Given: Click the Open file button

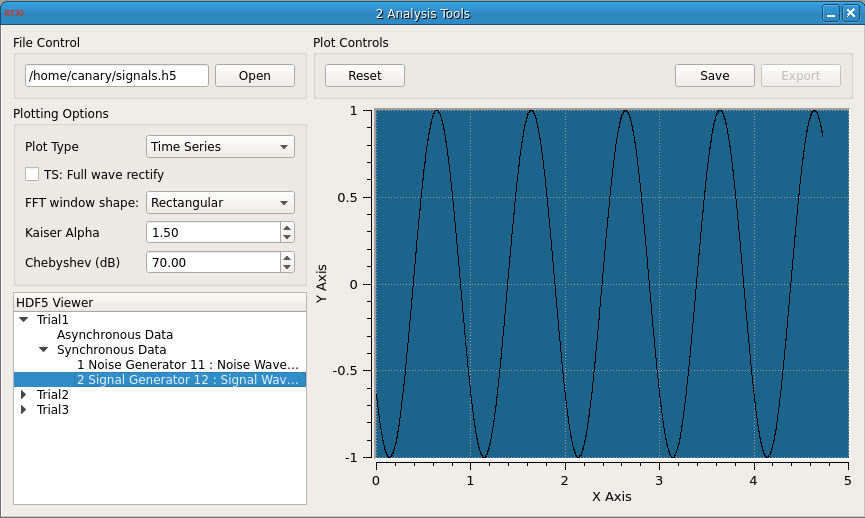Looking at the screenshot, I should [255, 76].
